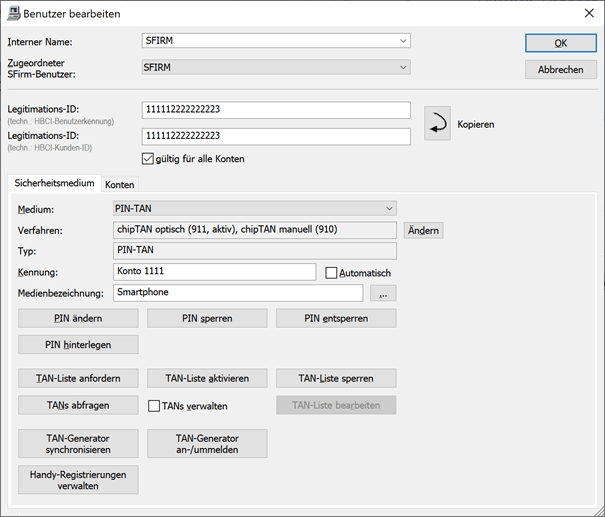
Task: Click the Benutzer bearbeiten title bar icon
Action: point(14,14)
